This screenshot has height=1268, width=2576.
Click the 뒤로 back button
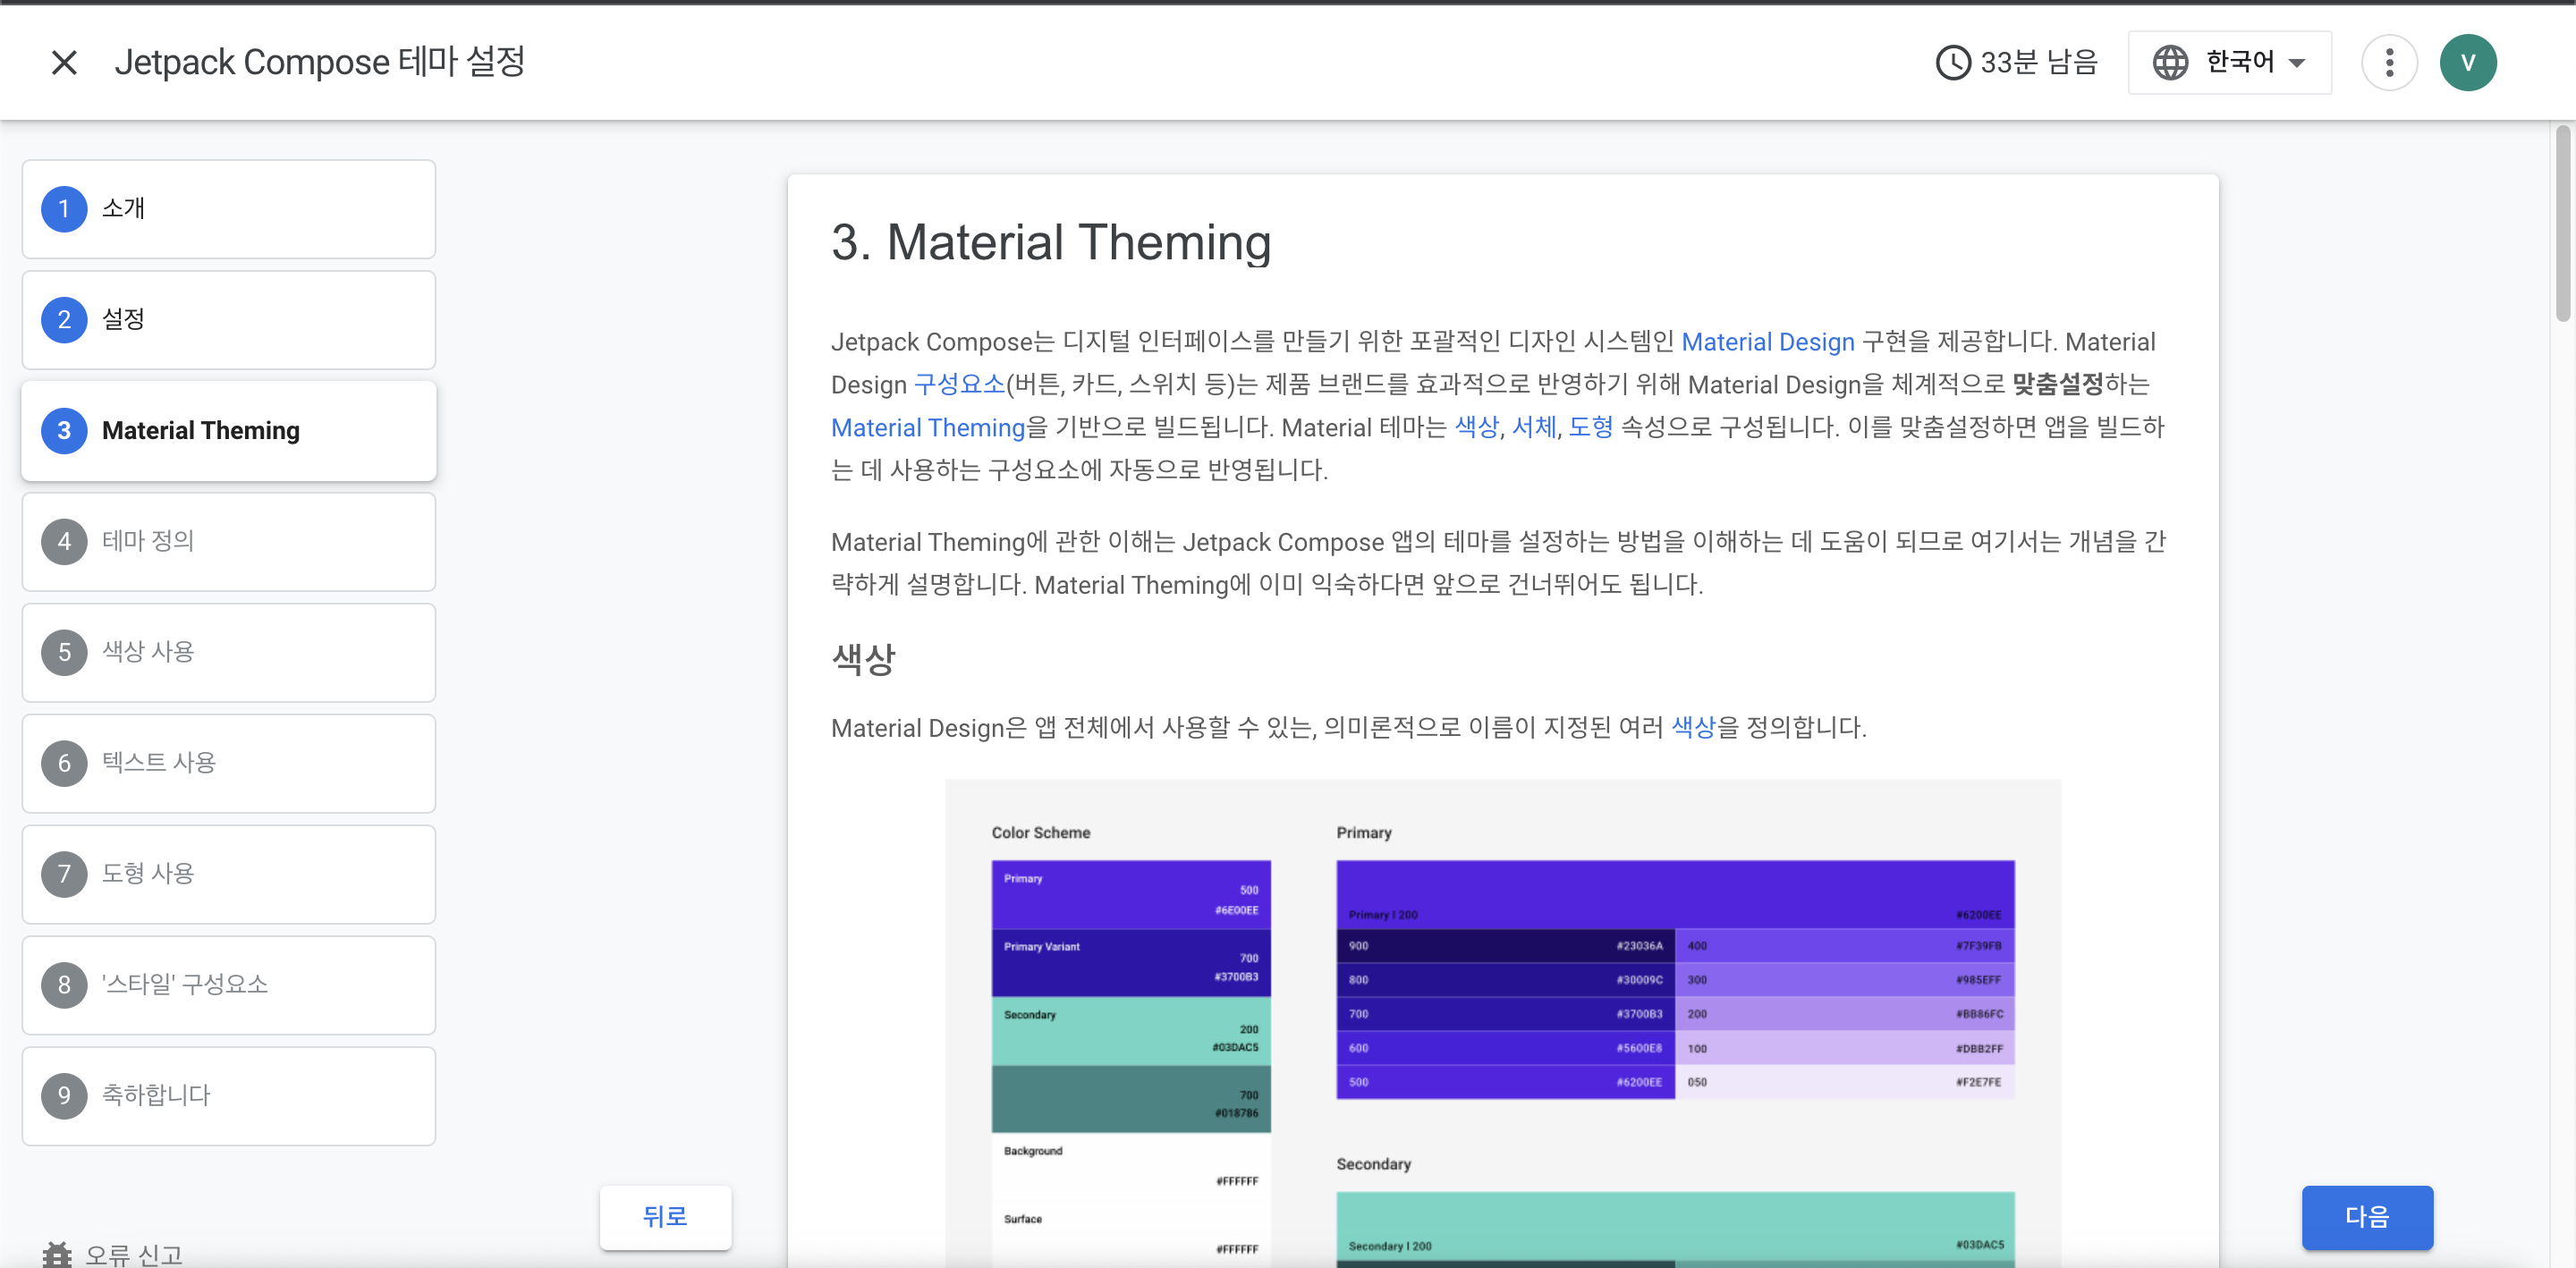[665, 1217]
